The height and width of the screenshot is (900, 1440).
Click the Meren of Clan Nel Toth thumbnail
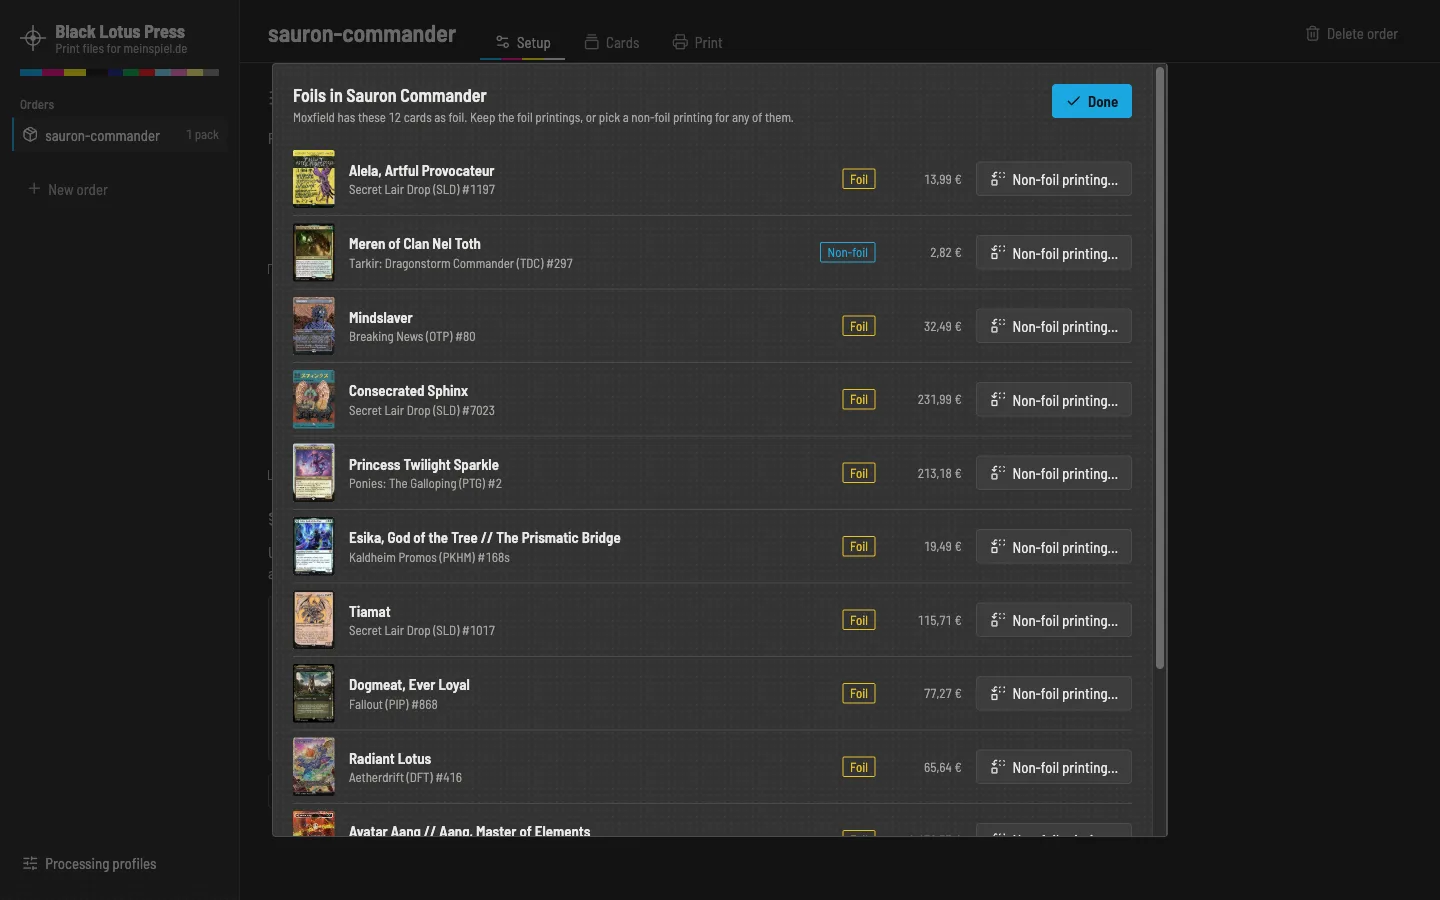(314, 252)
